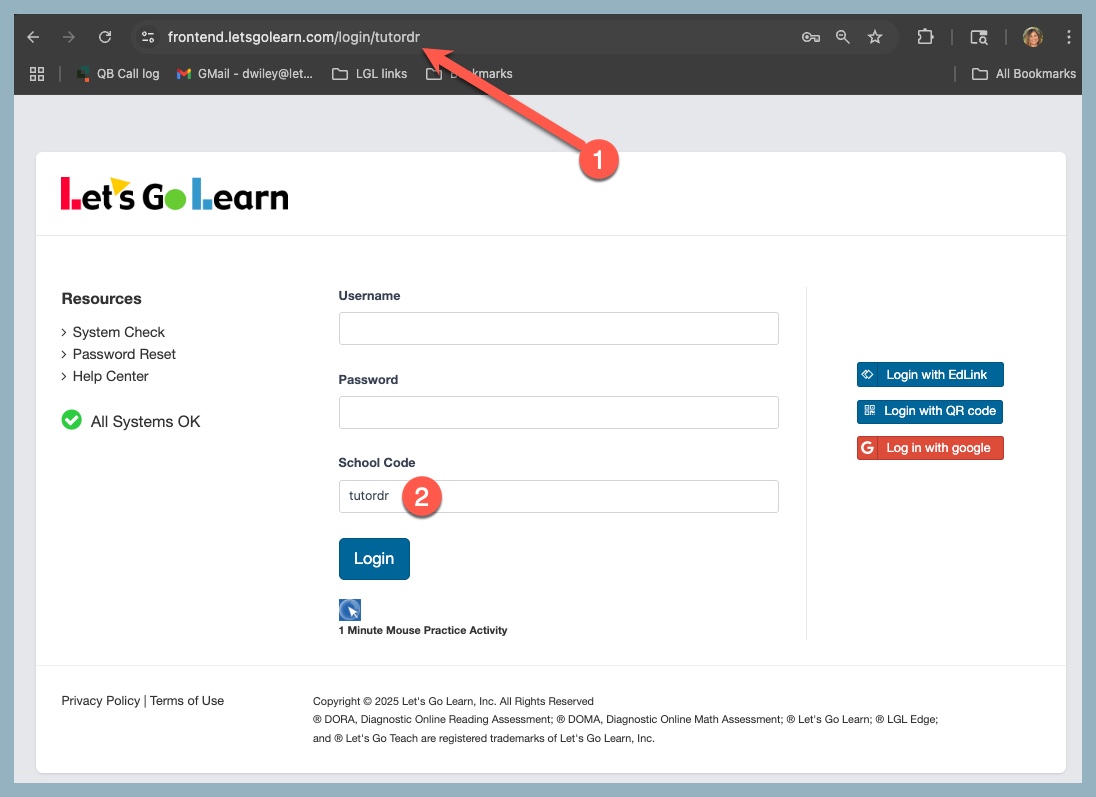Open site information icon in address bar
This screenshot has height=797, width=1096.
tap(147, 37)
